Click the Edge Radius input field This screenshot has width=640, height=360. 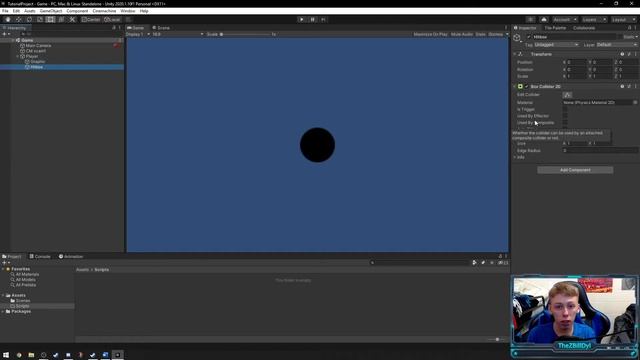click(600, 151)
